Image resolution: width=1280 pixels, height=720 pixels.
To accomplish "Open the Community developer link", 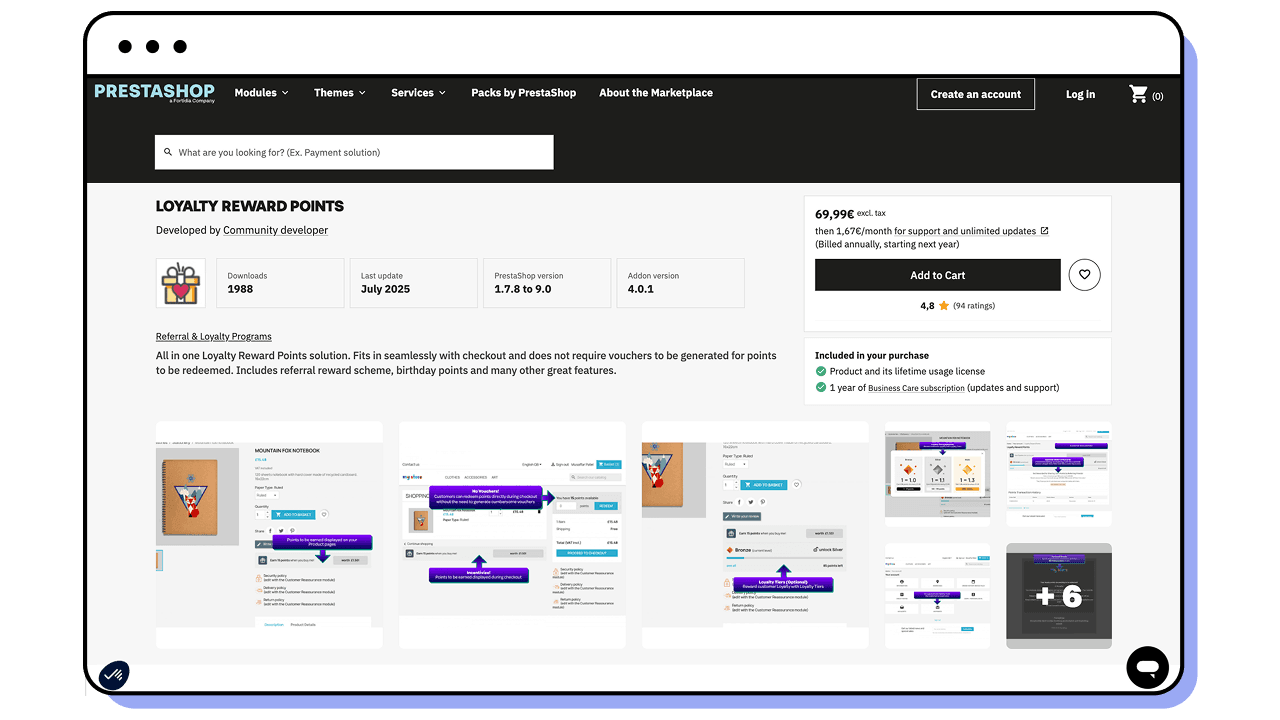I will [275, 230].
